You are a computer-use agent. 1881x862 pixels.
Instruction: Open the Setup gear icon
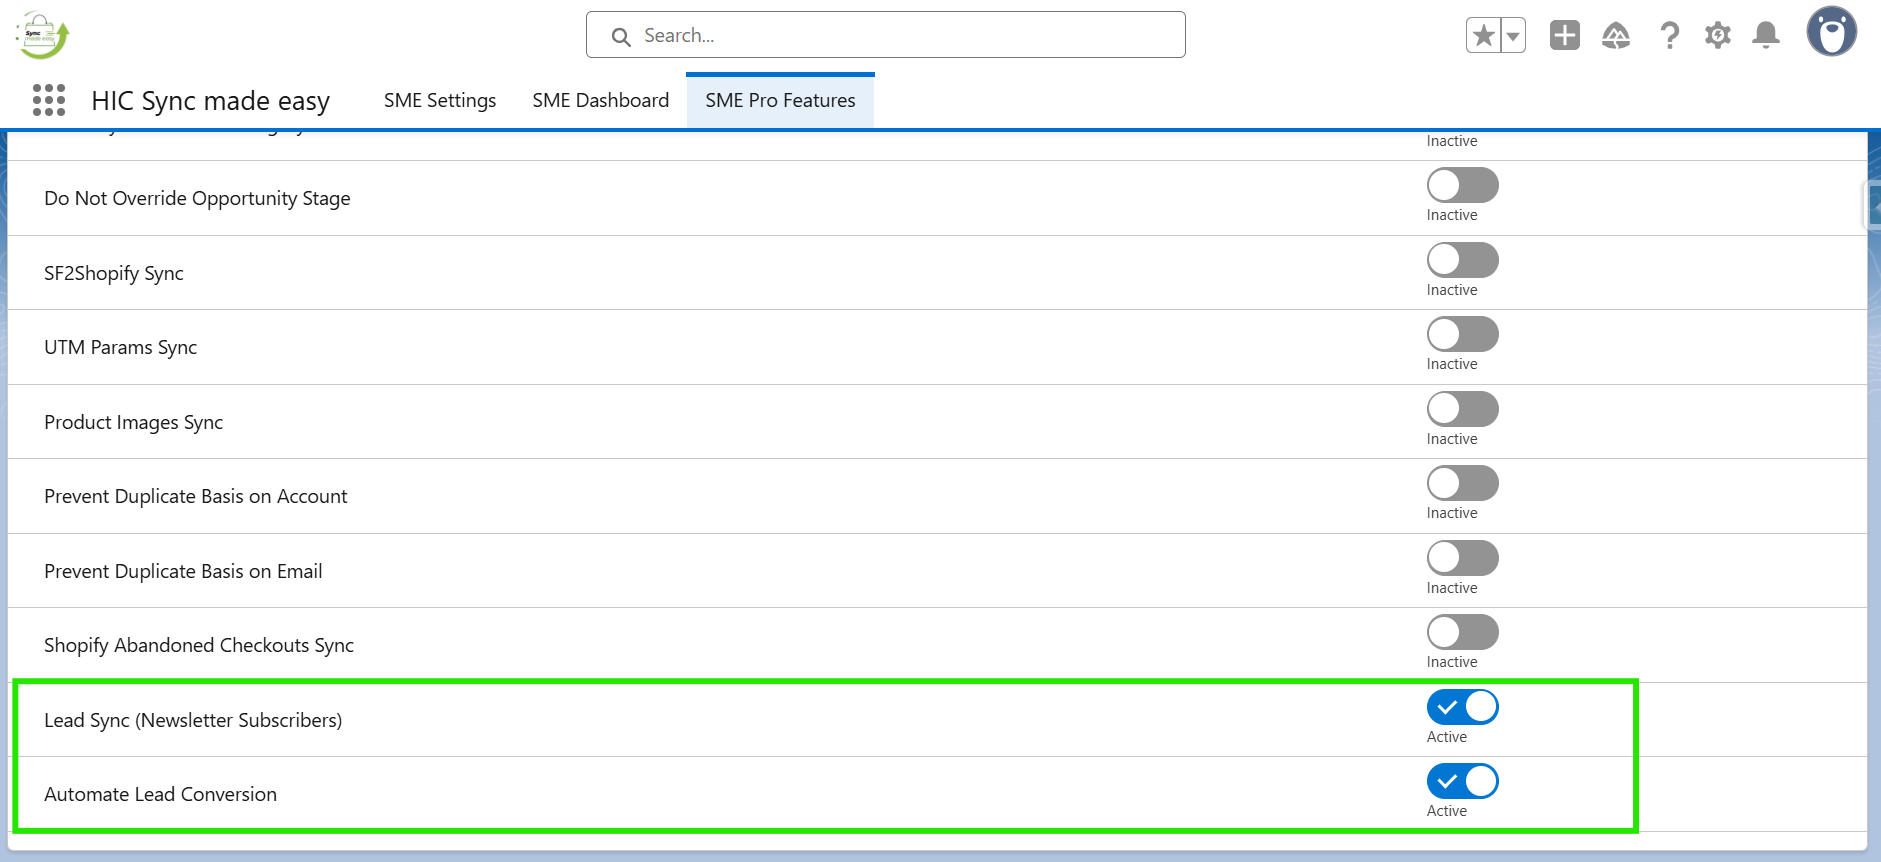click(x=1718, y=36)
